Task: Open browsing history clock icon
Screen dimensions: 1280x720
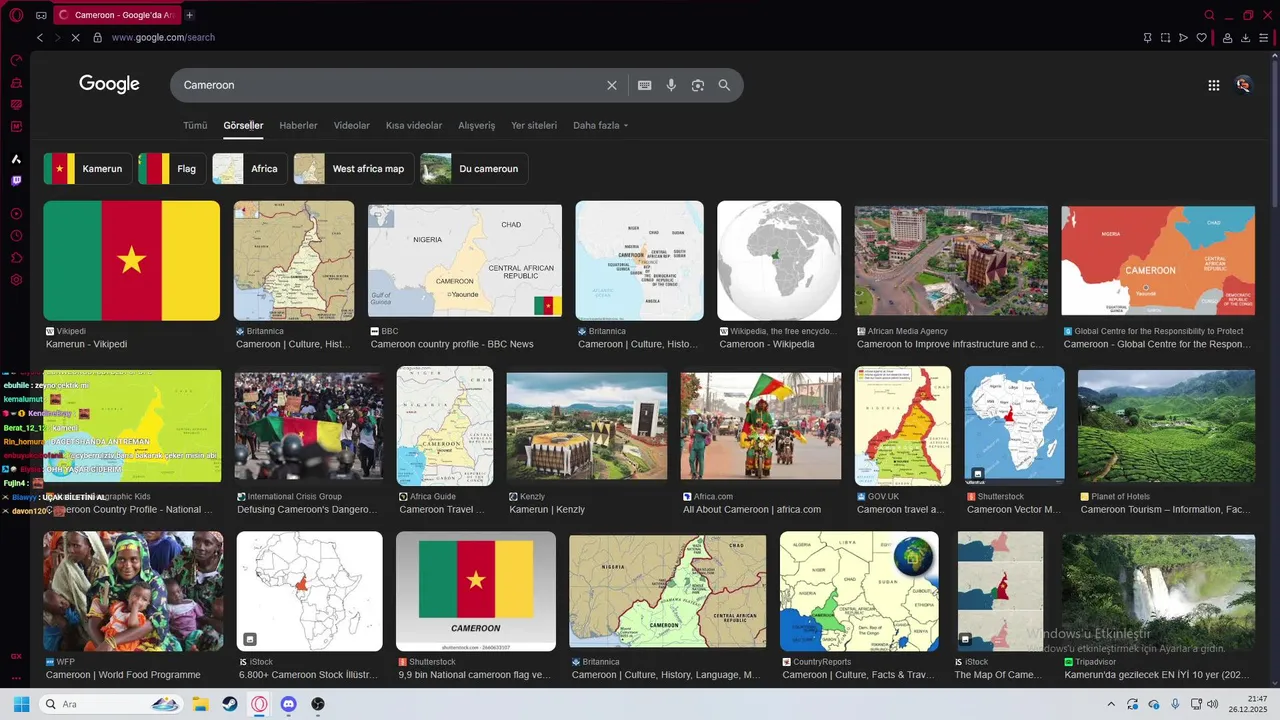Action: point(16,236)
